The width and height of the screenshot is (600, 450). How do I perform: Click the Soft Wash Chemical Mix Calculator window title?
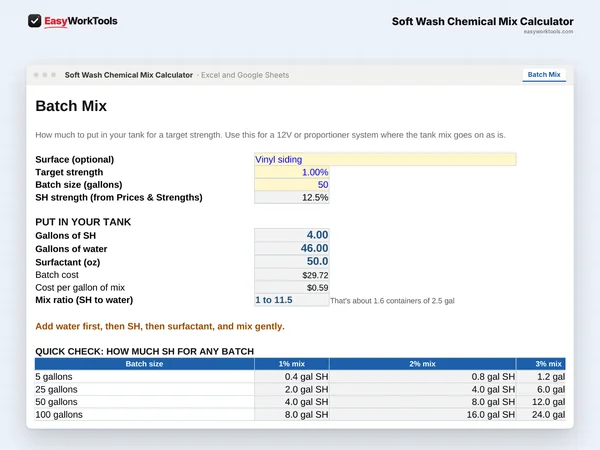[129, 75]
